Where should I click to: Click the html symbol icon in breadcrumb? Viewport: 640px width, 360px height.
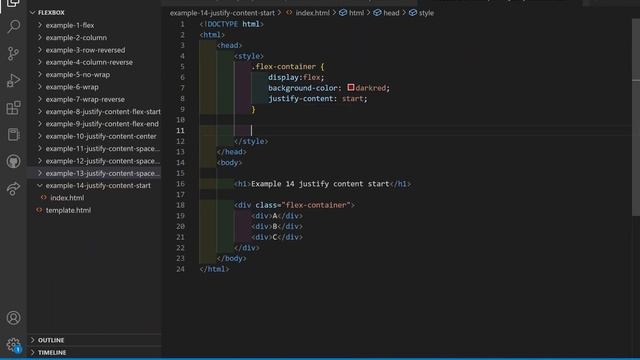(x=343, y=13)
